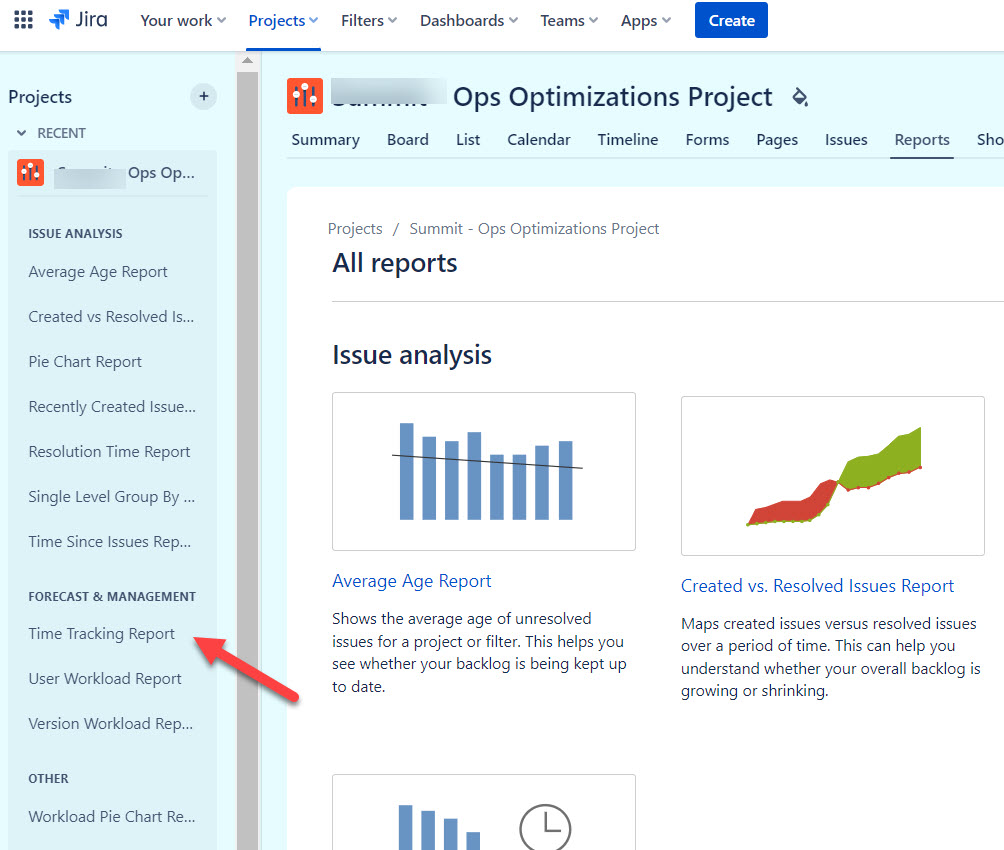Viewport: 1004px width, 850px height.
Task: Open the Pages tab
Action: coord(777,140)
